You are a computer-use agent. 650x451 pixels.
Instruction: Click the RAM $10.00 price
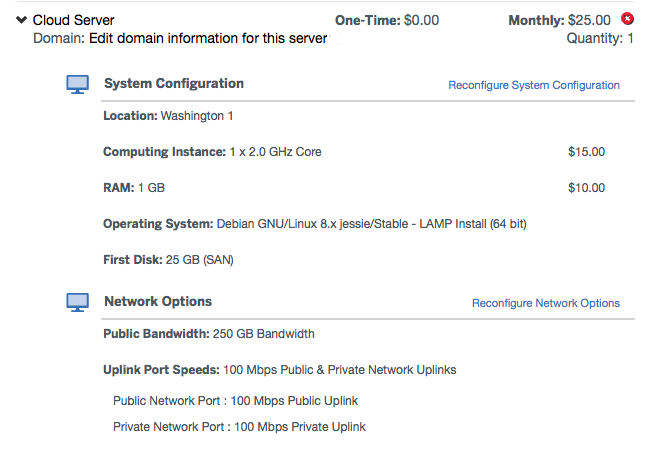point(586,188)
